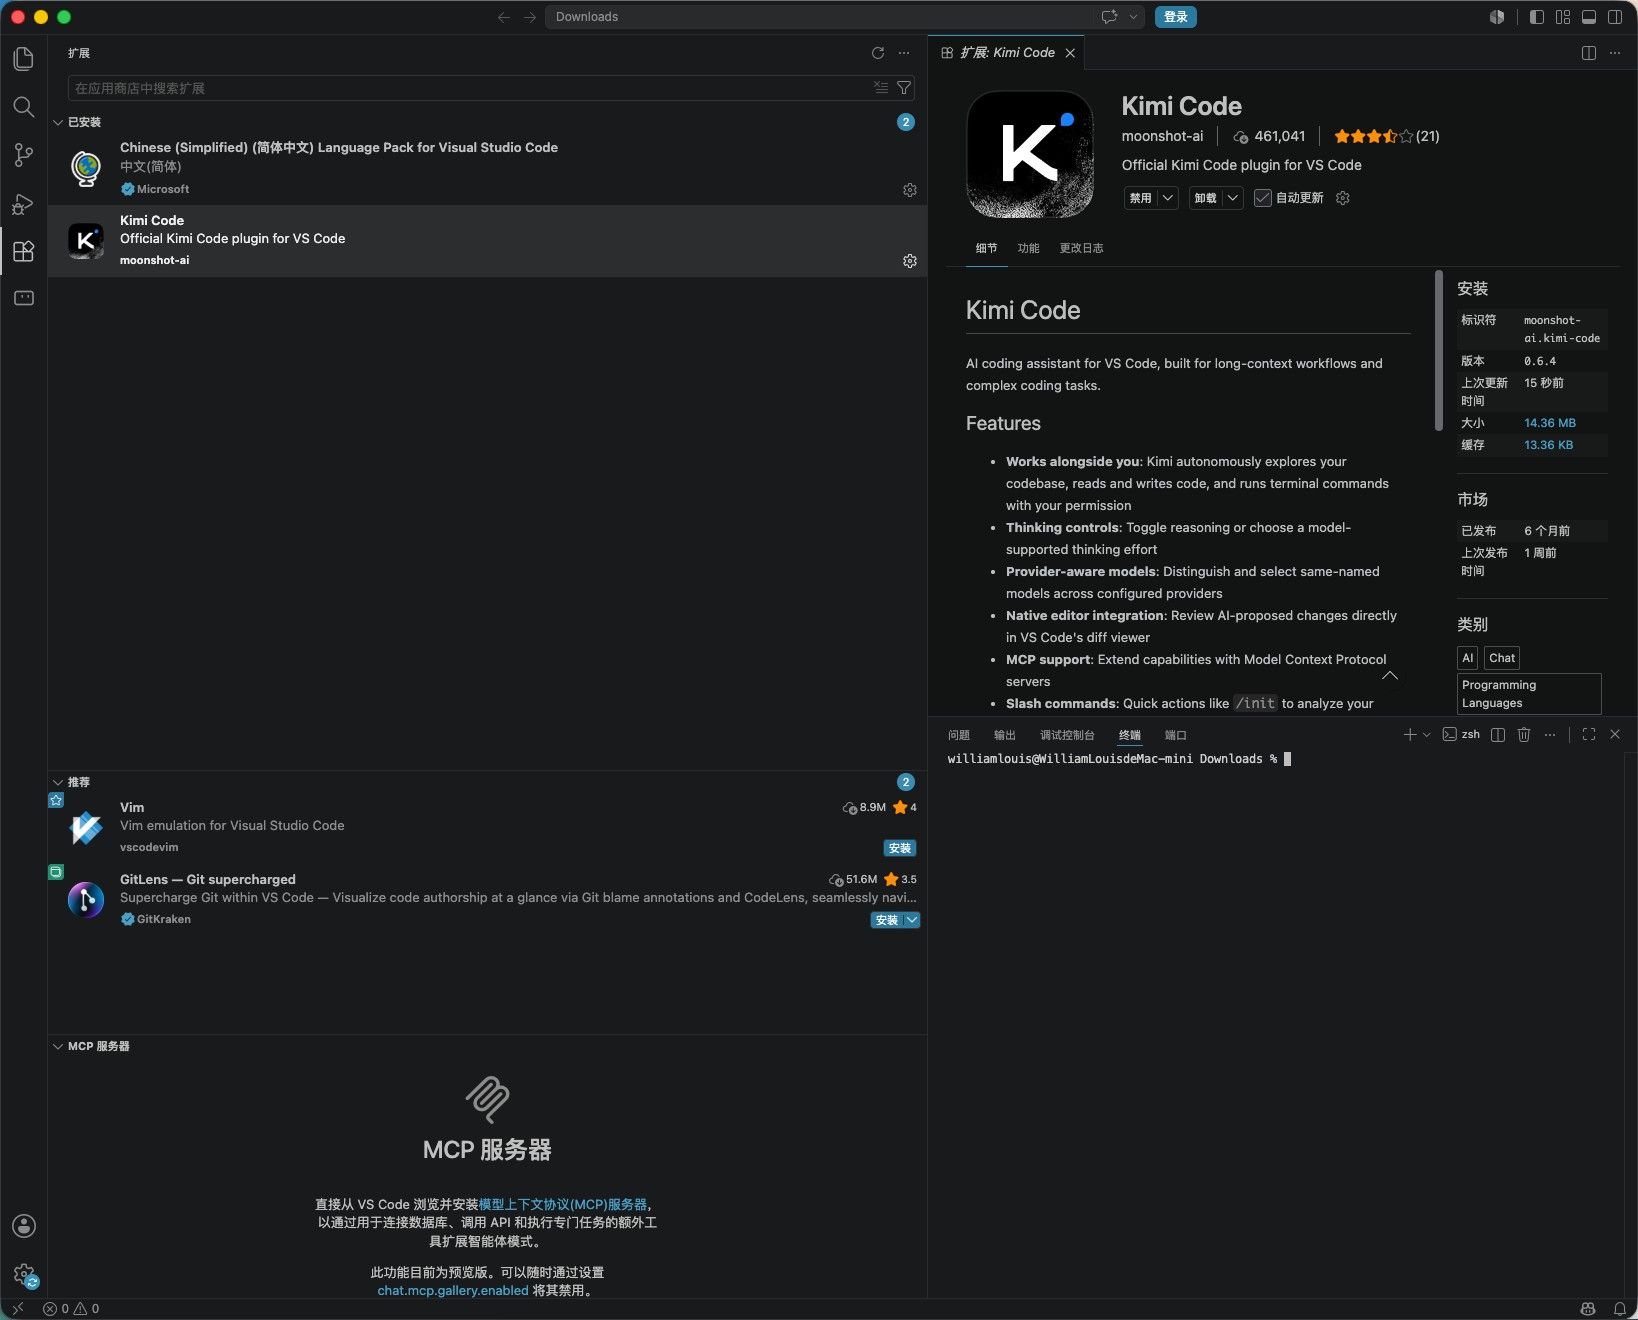Viewport: 1638px width, 1320px height.
Task: Open the extensions view more actions menu
Action: click(904, 53)
